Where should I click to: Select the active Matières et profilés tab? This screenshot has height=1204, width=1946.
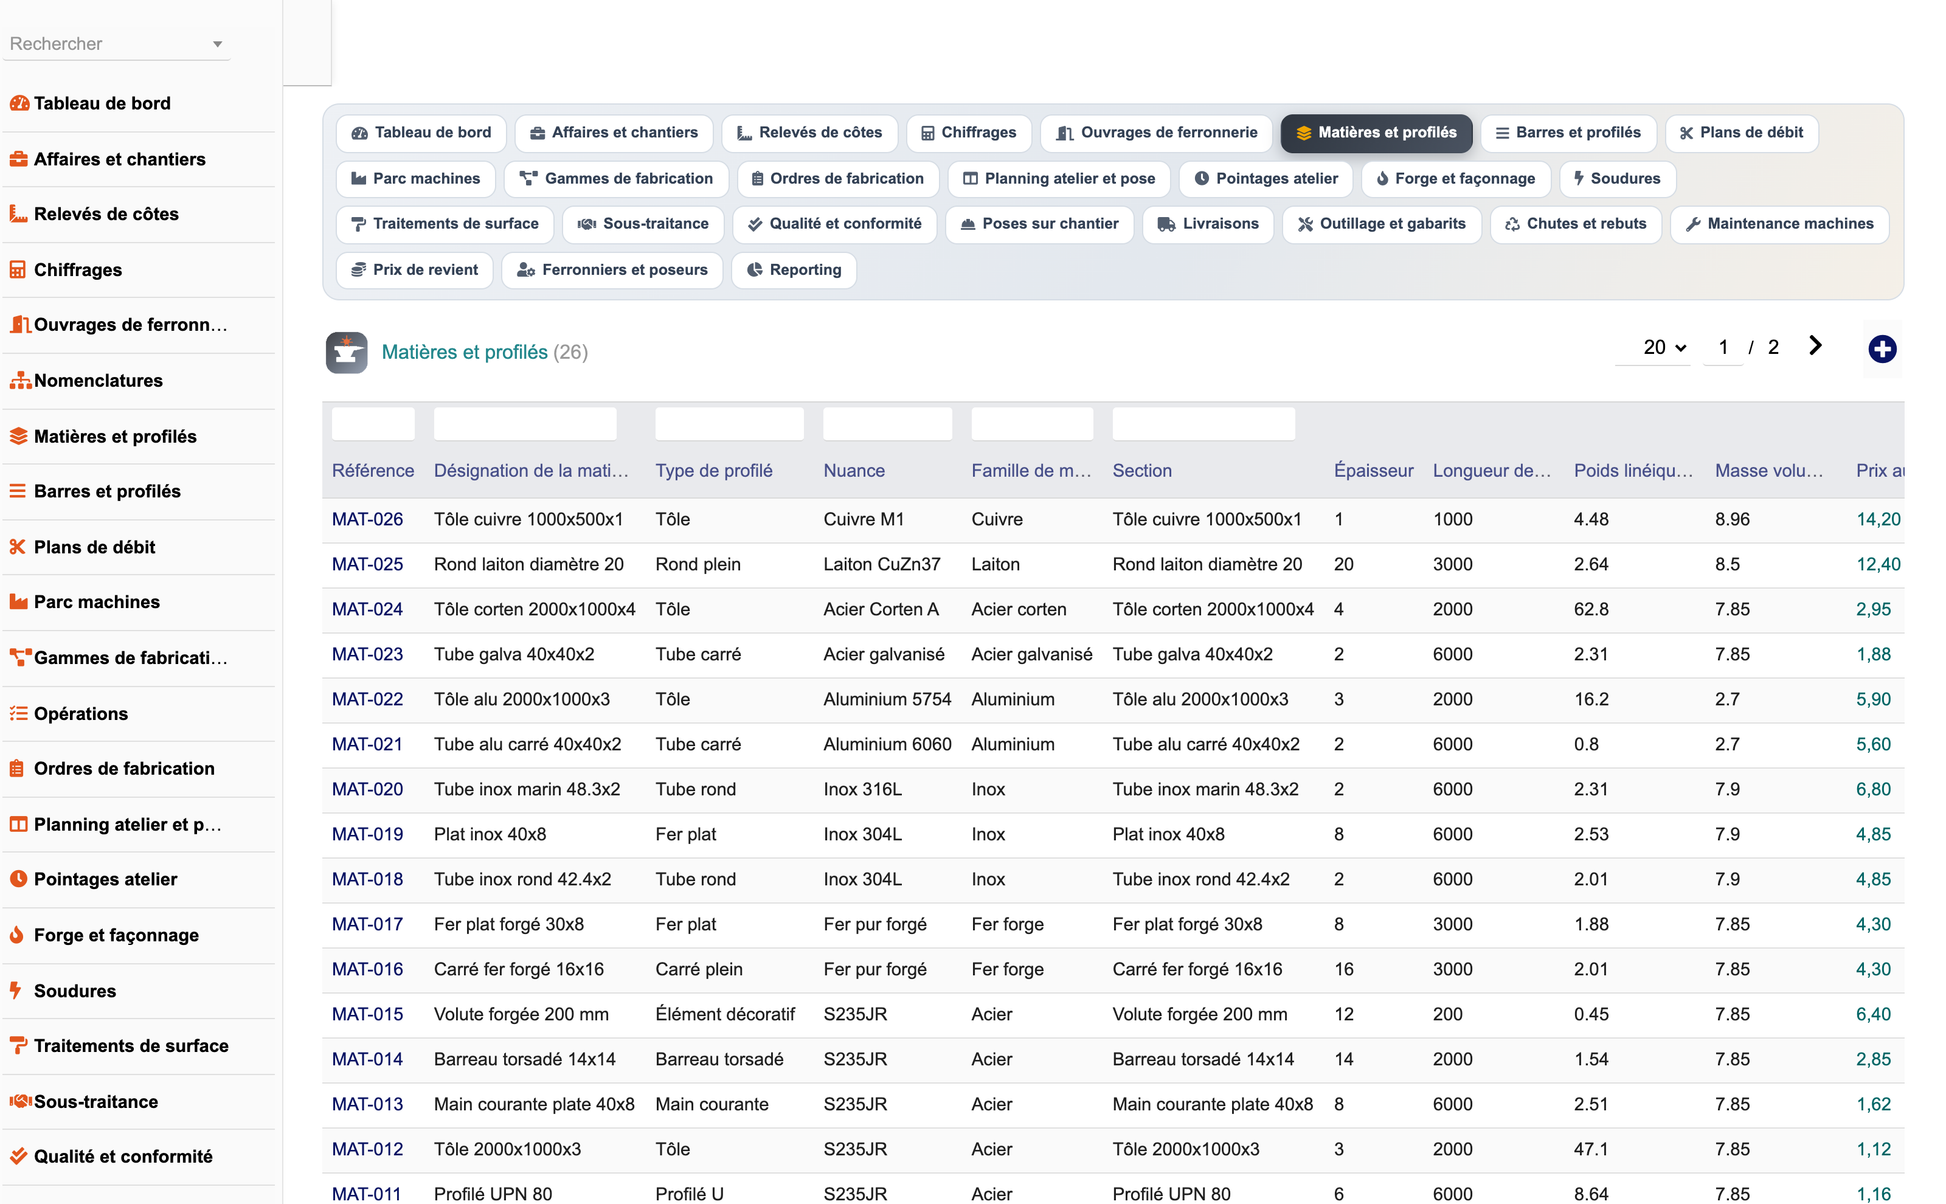(1376, 133)
